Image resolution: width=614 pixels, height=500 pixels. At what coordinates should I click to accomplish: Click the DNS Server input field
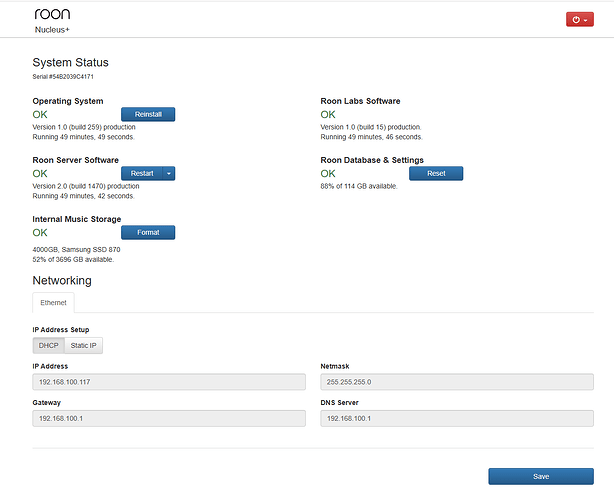457,419
